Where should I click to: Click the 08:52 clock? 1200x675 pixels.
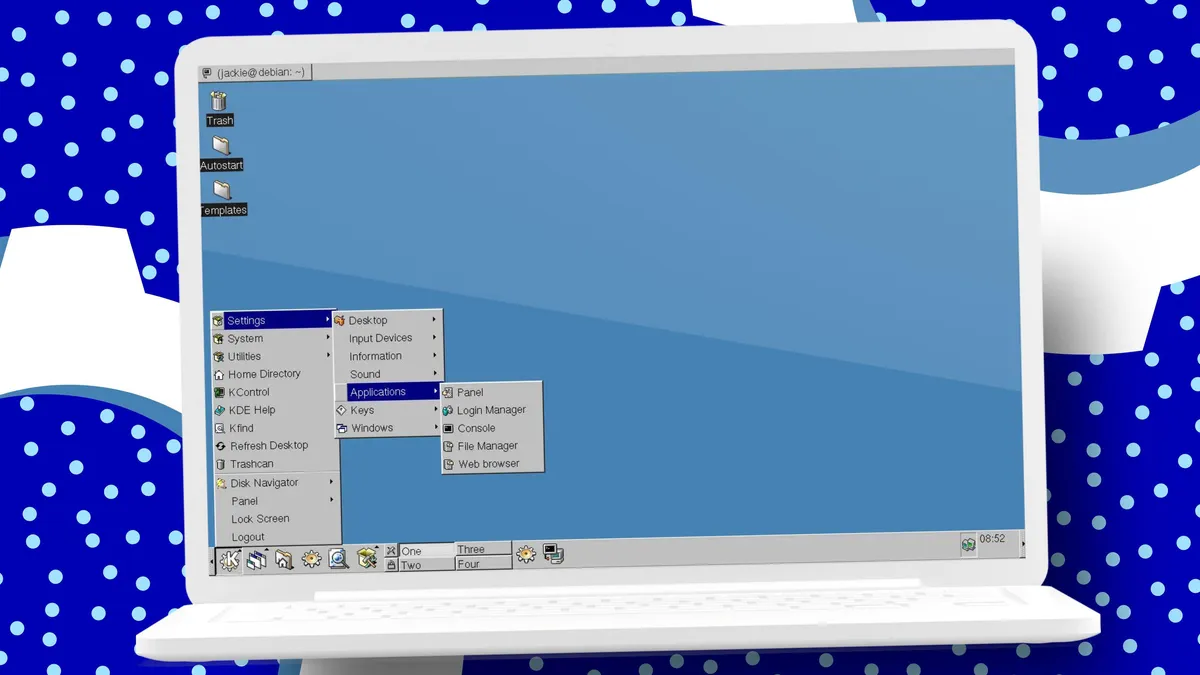(x=992, y=539)
